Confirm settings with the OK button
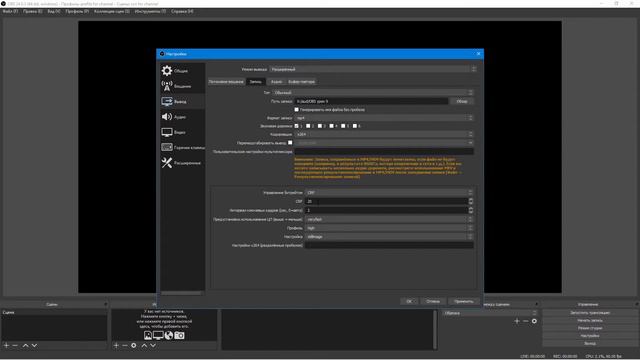 [409, 301]
